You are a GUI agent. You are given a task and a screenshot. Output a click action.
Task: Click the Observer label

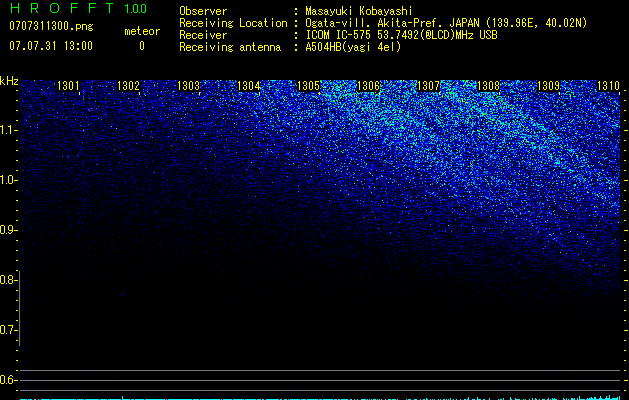tap(203, 11)
